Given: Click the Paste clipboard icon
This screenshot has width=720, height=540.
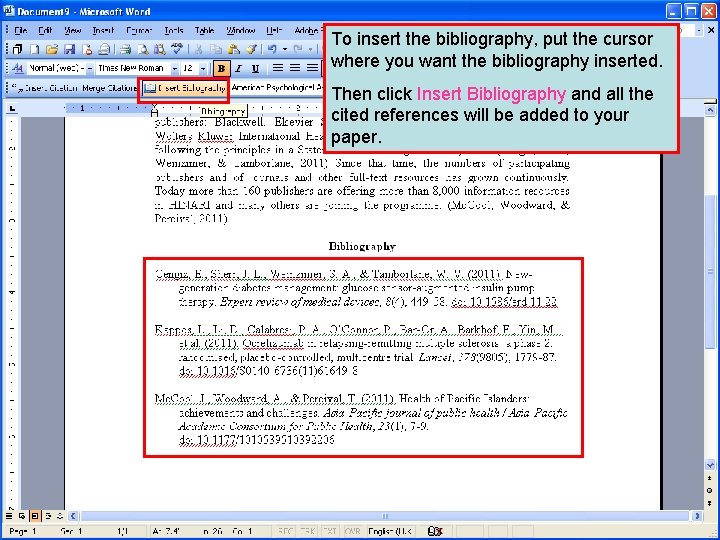Looking at the screenshot, I should click(x=233, y=49).
